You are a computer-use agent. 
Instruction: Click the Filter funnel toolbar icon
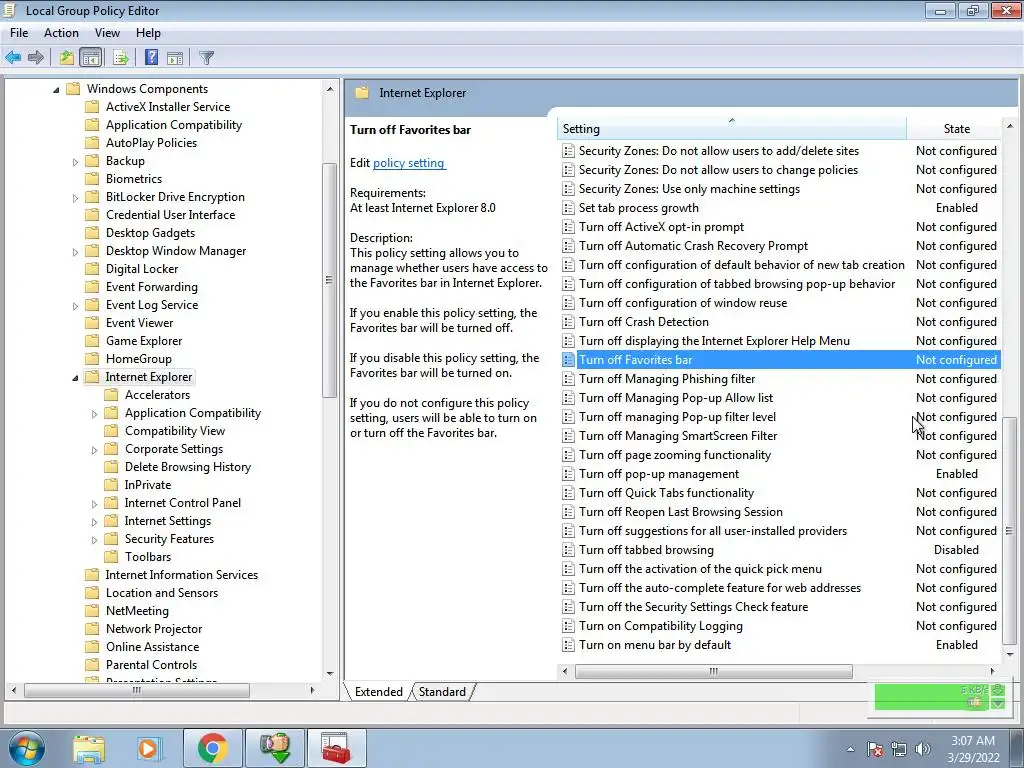point(206,57)
